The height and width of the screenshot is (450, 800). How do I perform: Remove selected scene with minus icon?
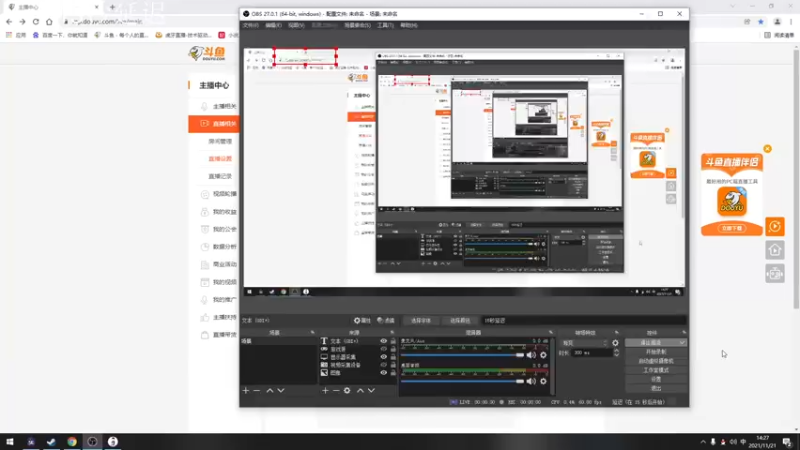(x=257, y=390)
